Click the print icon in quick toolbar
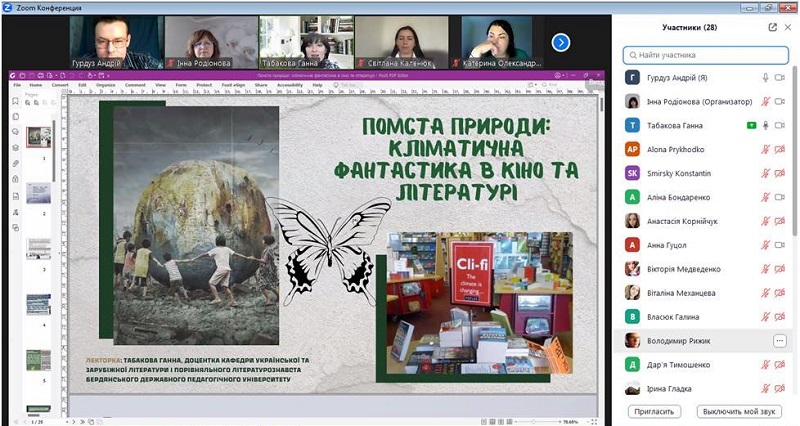Image resolution: width=800 pixels, height=426 pixels. (x=41, y=76)
